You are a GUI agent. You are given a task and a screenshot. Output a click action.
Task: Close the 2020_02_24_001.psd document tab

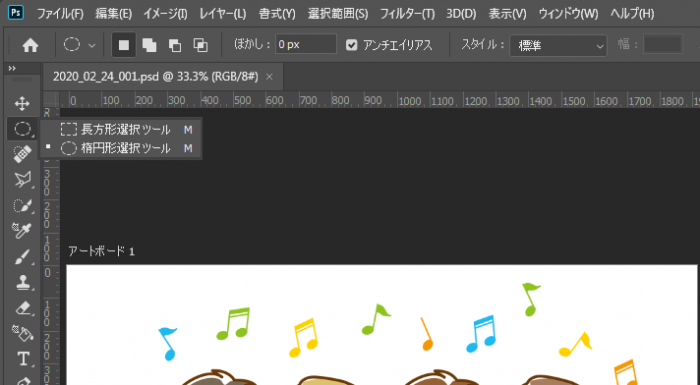point(269,77)
